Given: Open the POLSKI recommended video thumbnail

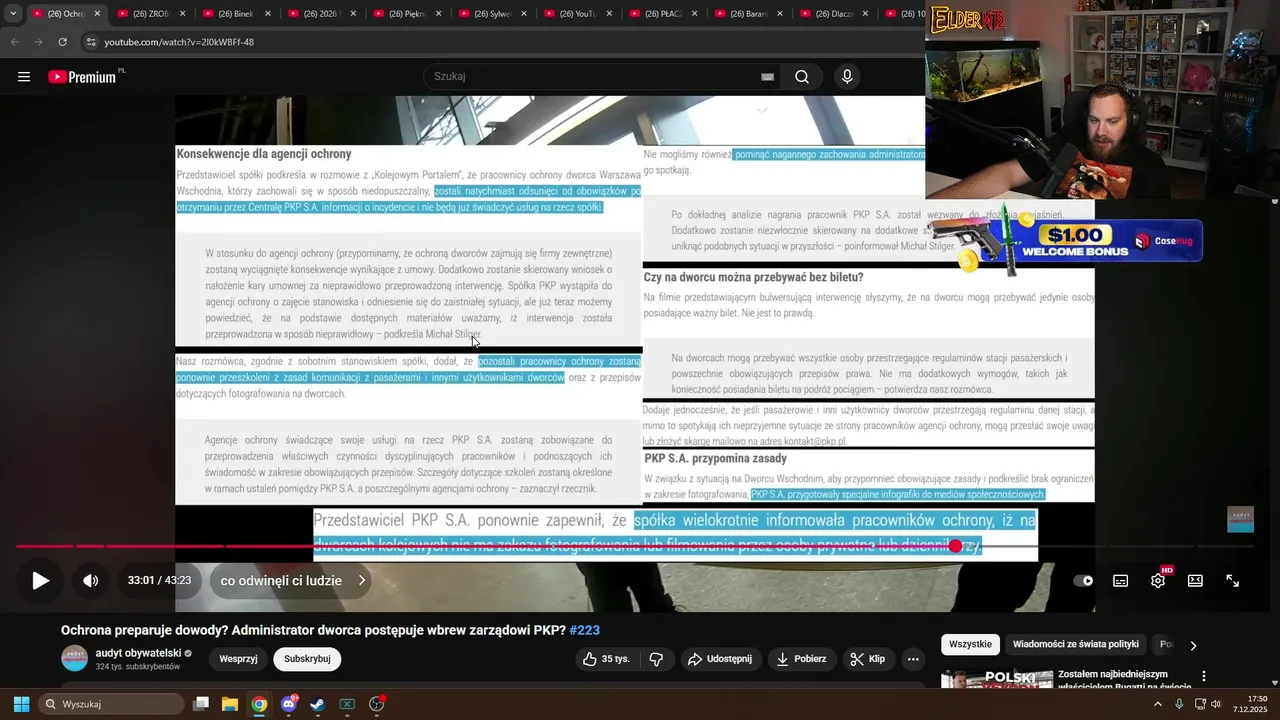Looking at the screenshot, I should point(996,677).
